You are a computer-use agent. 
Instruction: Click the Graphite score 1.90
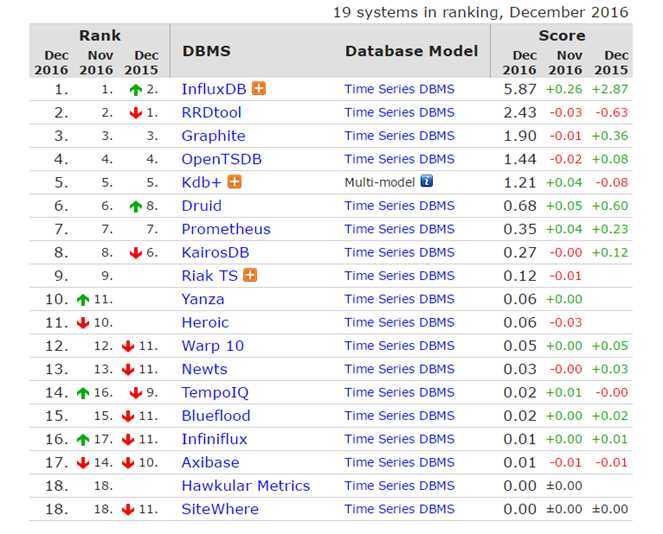(520, 136)
